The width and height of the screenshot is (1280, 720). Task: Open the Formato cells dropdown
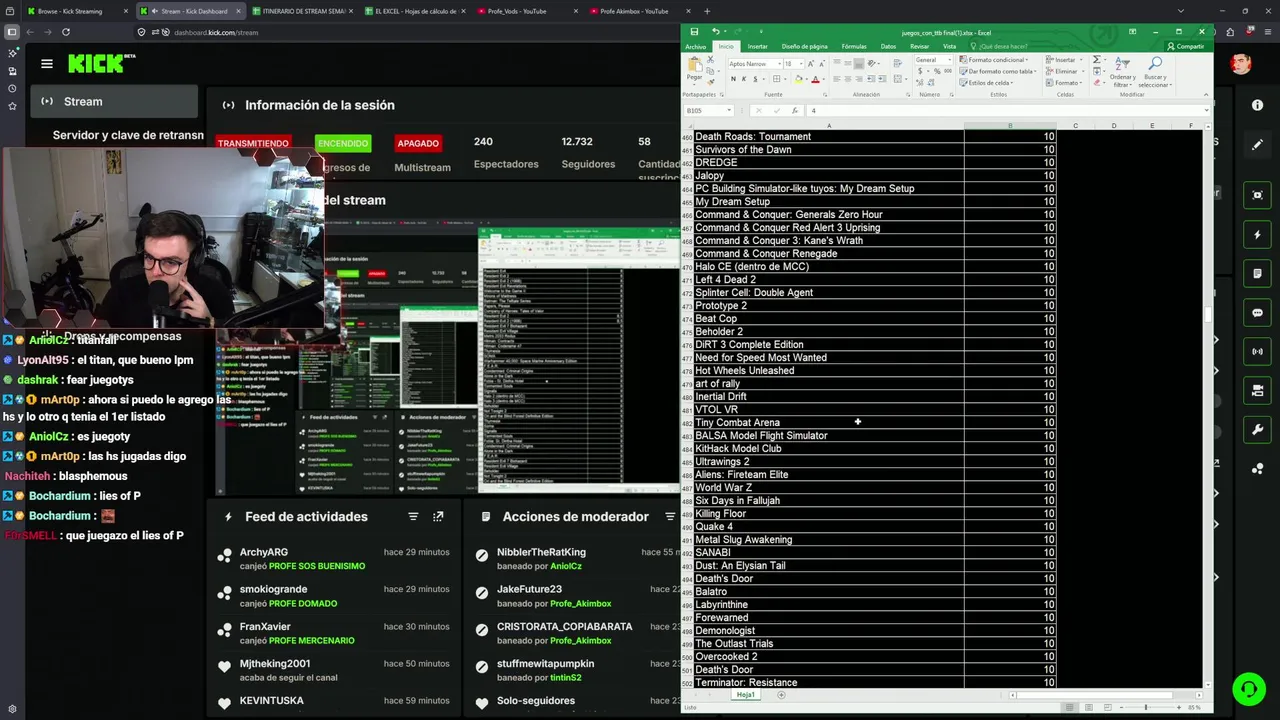coord(1064,83)
